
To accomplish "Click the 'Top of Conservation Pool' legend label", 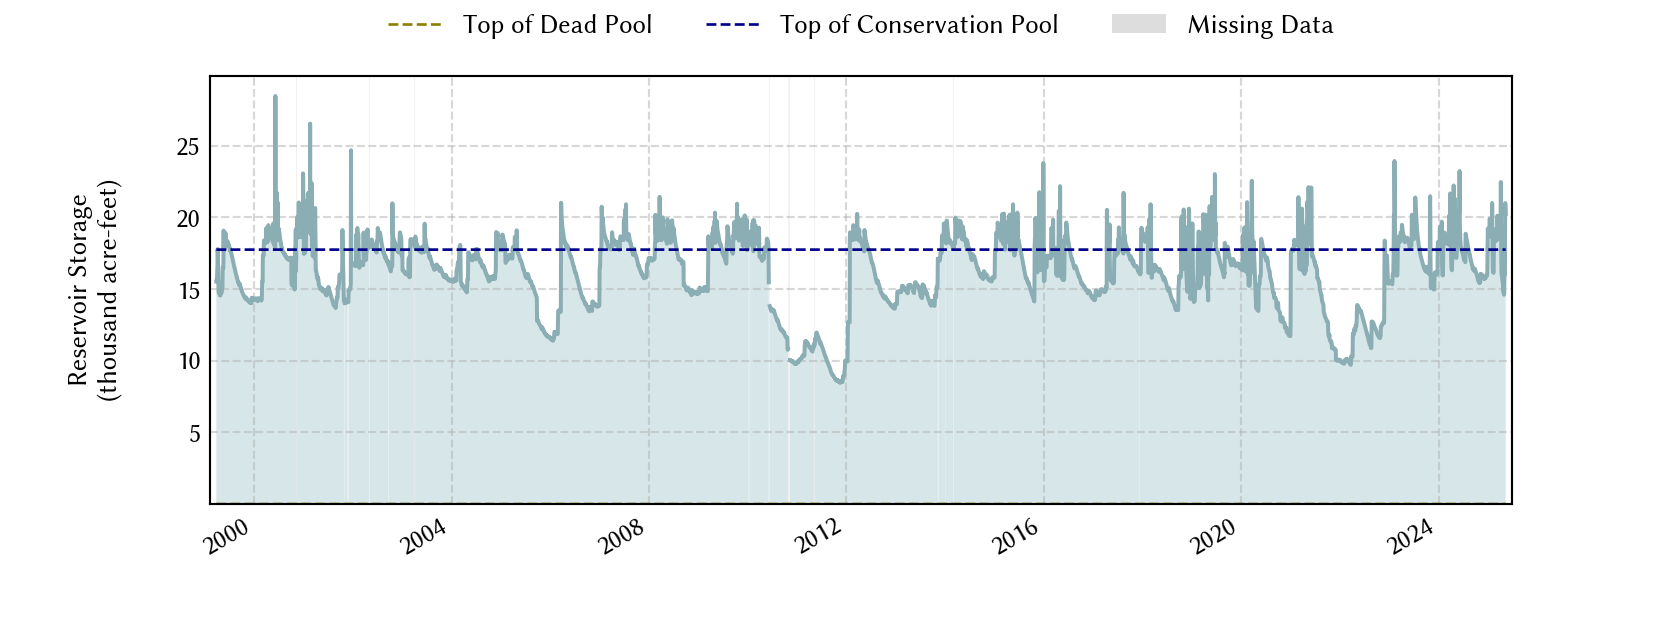I will [919, 25].
